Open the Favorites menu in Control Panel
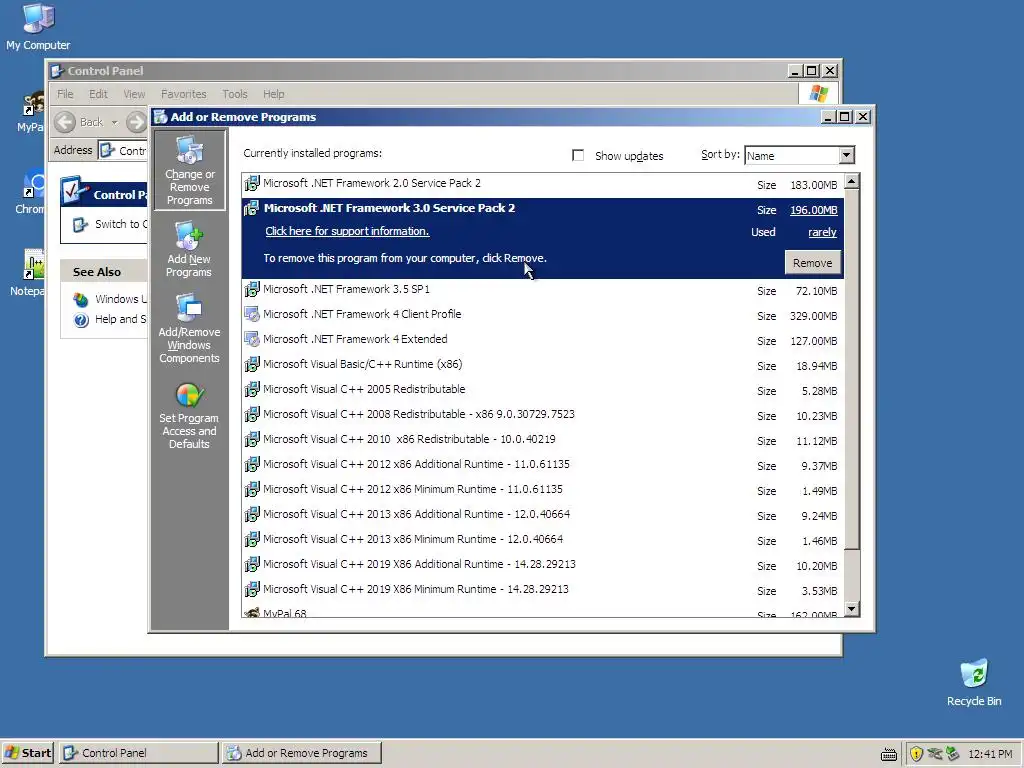The width and height of the screenshot is (1024, 768). coord(184,94)
